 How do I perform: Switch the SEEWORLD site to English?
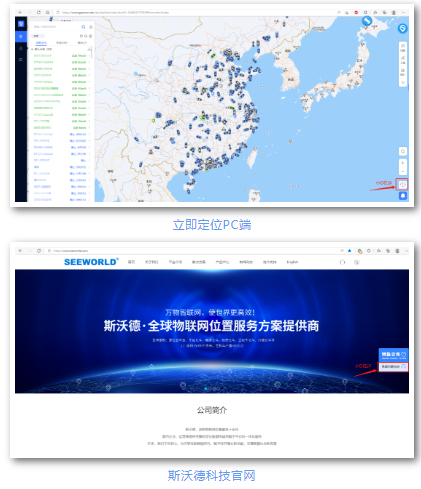tap(292, 262)
